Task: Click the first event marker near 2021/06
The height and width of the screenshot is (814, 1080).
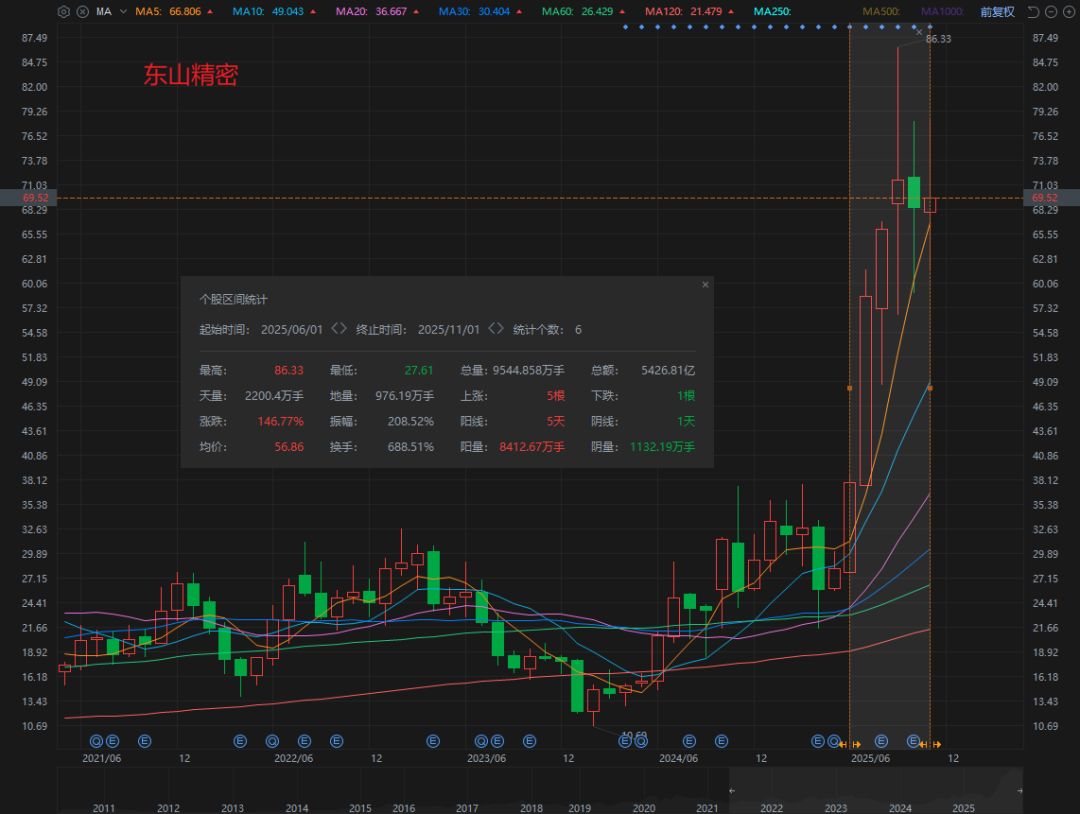Action: [97, 741]
